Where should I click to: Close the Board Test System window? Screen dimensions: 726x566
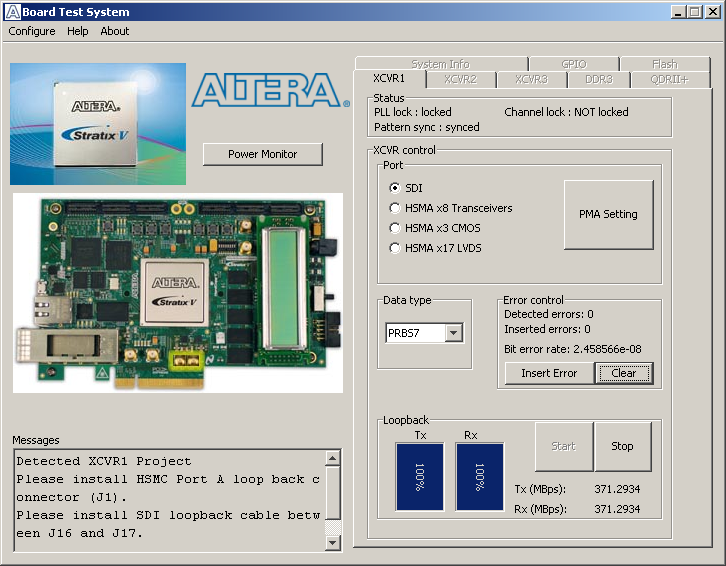(712, 12)
